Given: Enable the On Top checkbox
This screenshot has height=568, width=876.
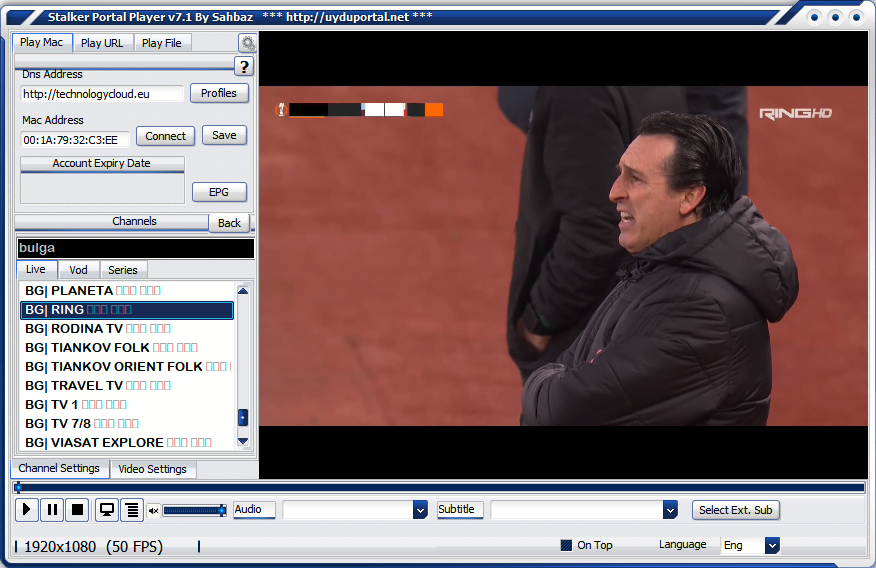Looking at the screenshot, I should coord(566,545).
